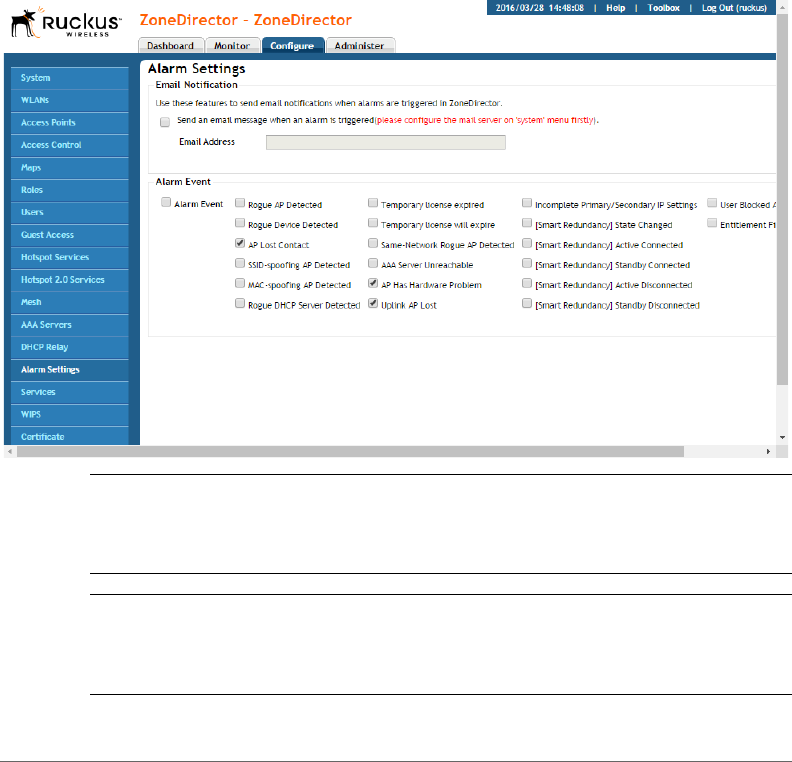Uncheck AP Has Hardware Problem alarm
792x762 pixels.
373,283
